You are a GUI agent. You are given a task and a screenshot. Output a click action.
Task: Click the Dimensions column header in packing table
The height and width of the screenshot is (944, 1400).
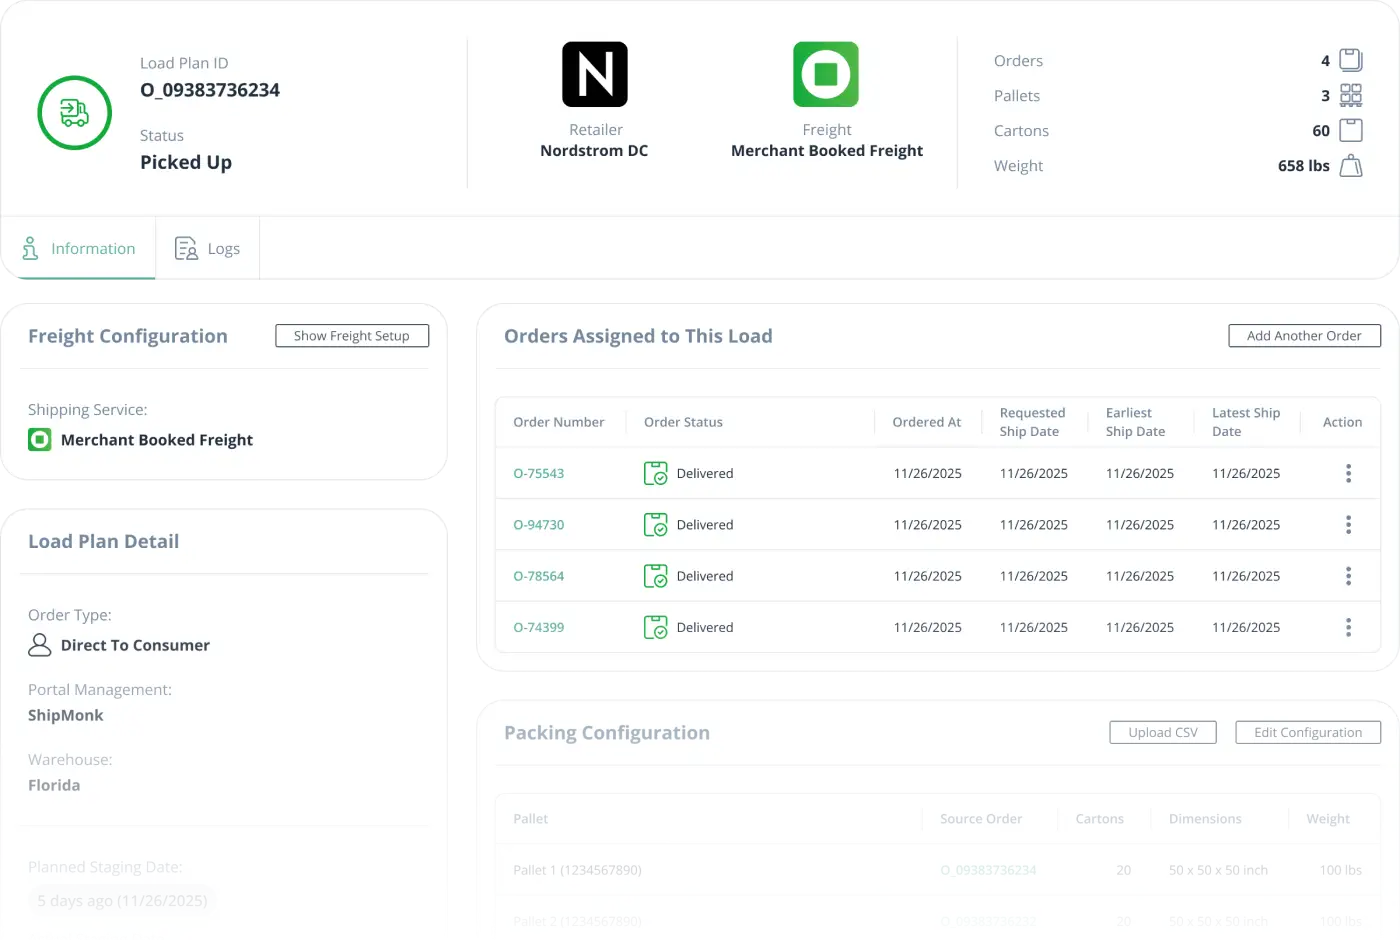1205,818
